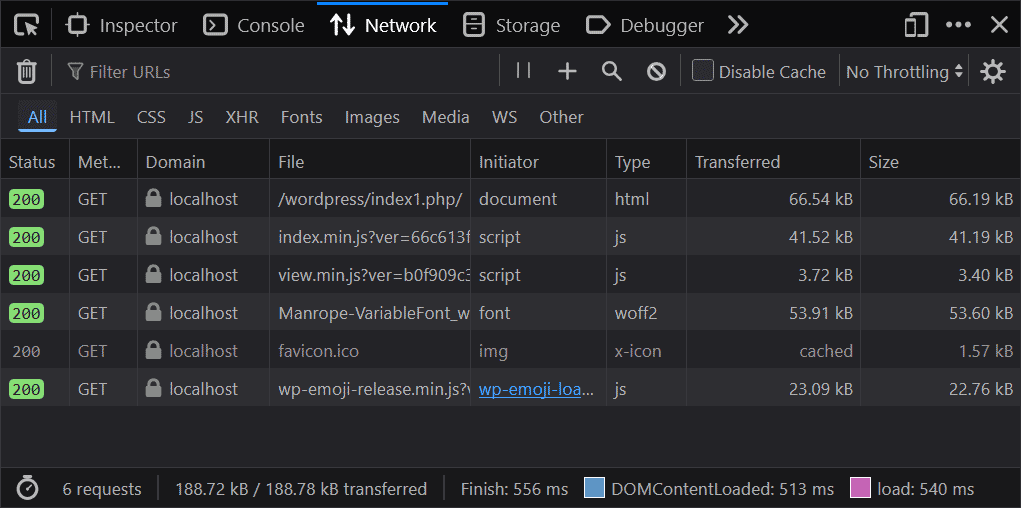Click the 200 status badge for index.min.js

click(26, 237)
